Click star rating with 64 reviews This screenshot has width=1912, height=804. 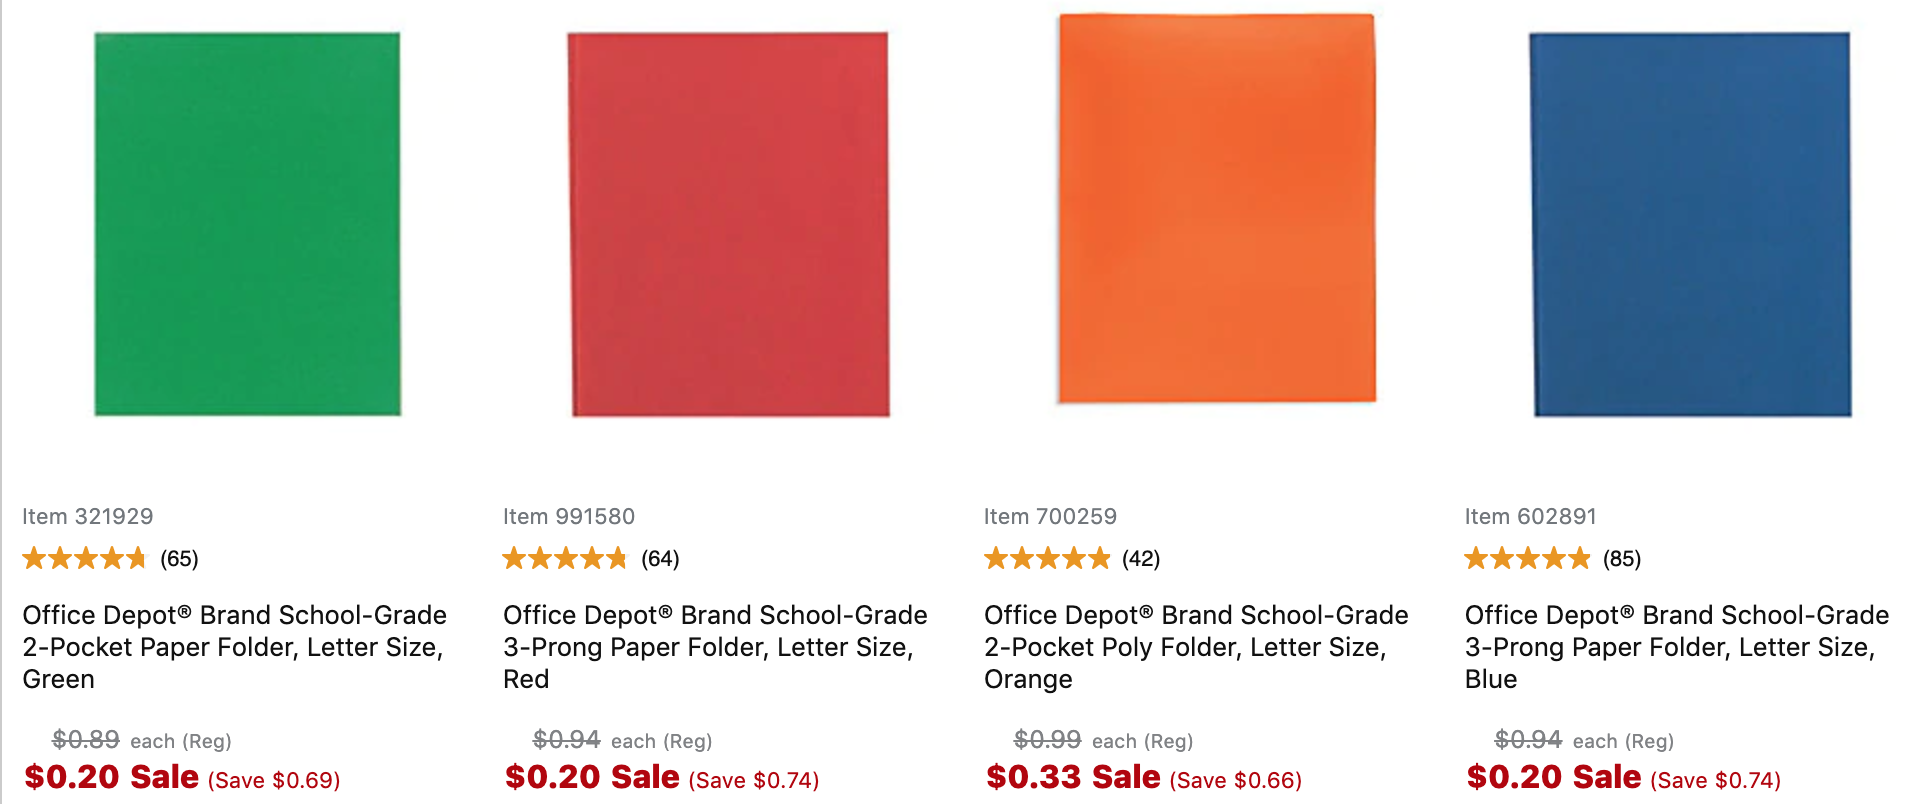[x=565, y=558]
